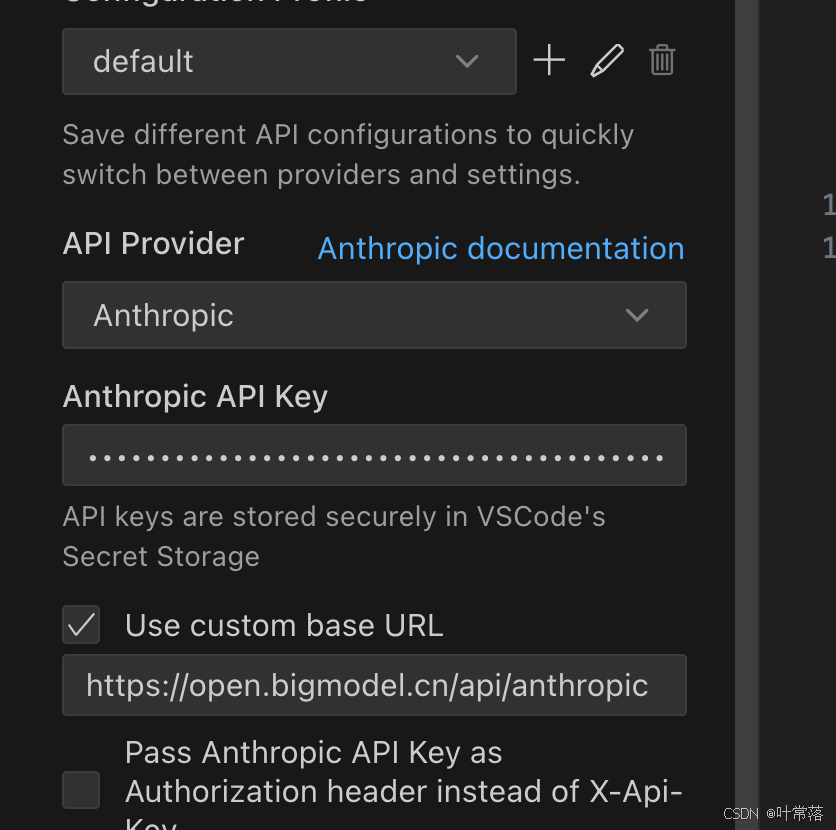Click the Anthropic API Key password field
The image size is (836, 830).
[374, 455]
